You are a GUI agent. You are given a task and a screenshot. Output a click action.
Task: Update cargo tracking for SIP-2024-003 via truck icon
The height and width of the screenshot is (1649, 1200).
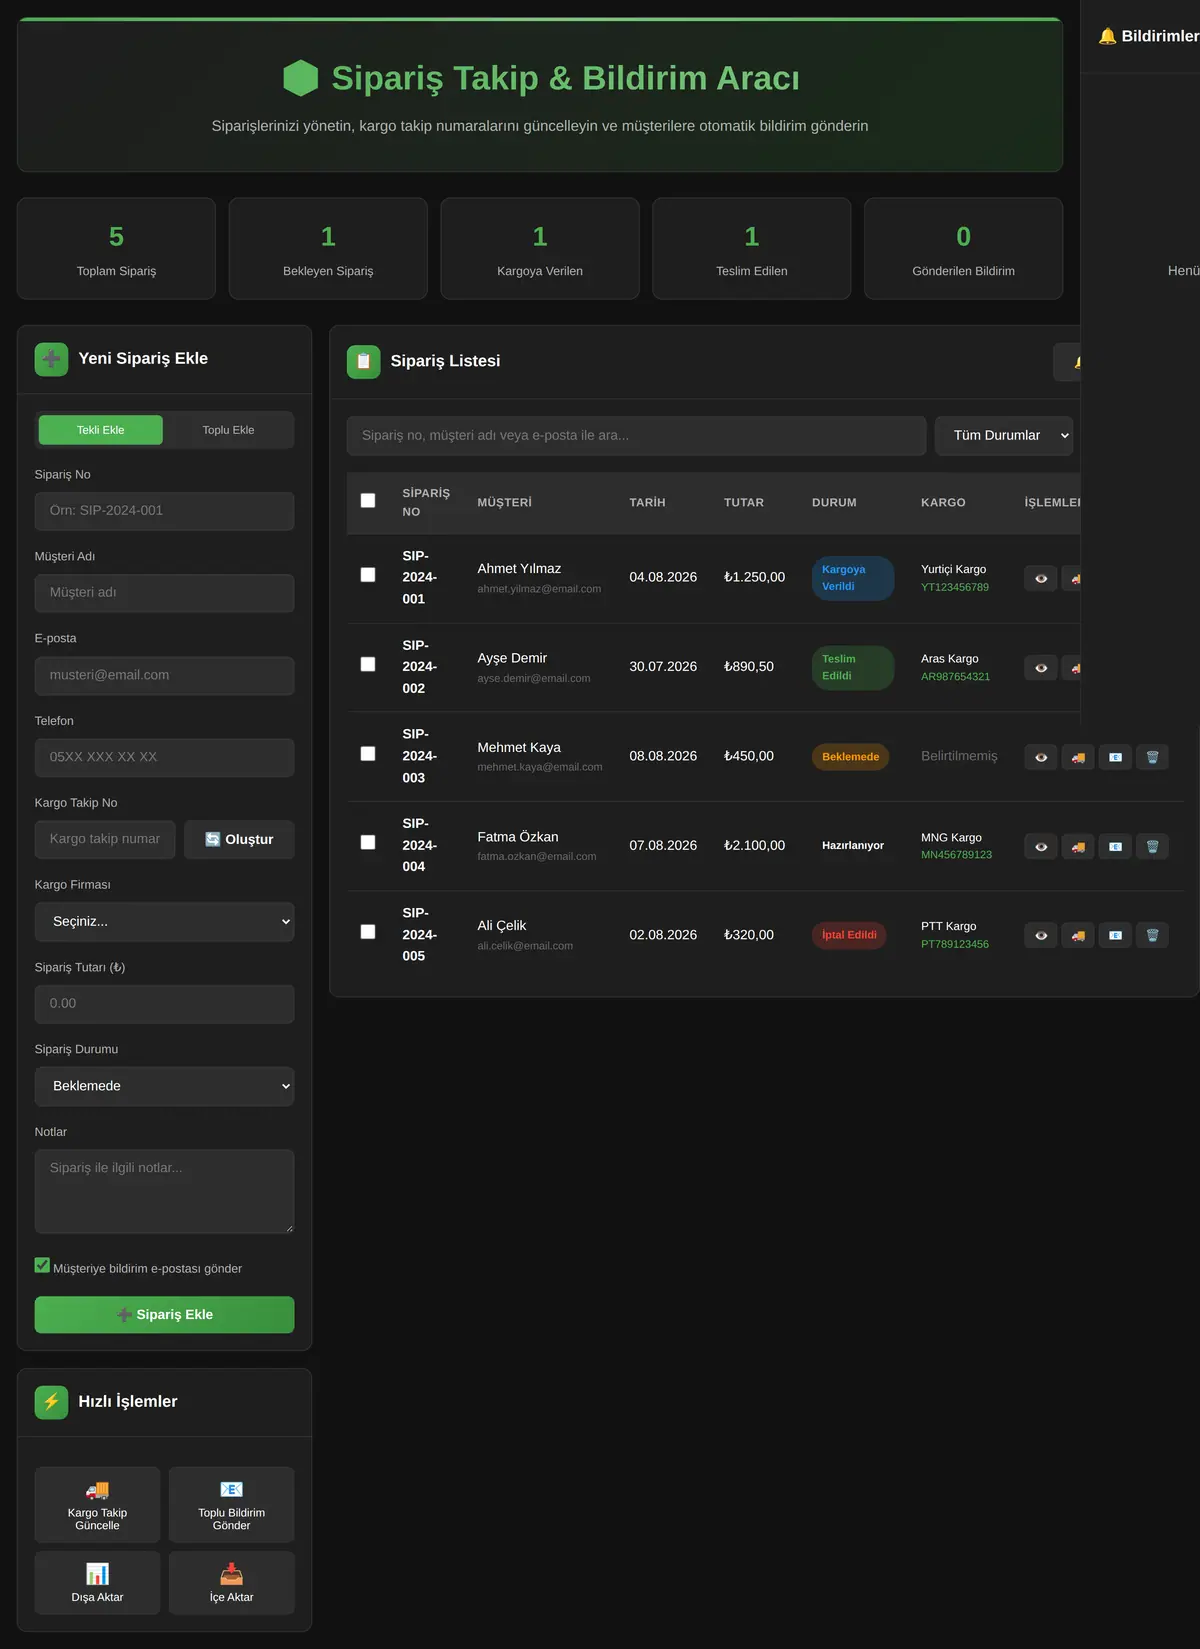pyautogui.click(x=1078, y=757)
